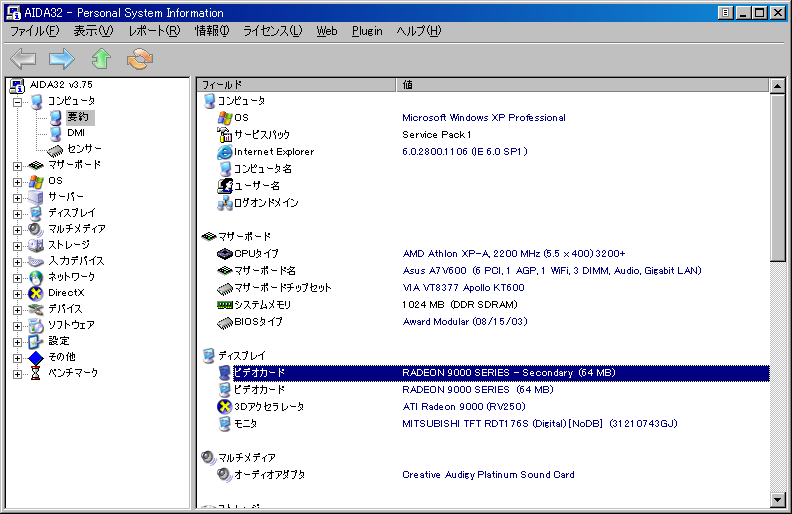Expand the サーバー tree node
Viewport: 792px width, 514px height.
point(18,198)
